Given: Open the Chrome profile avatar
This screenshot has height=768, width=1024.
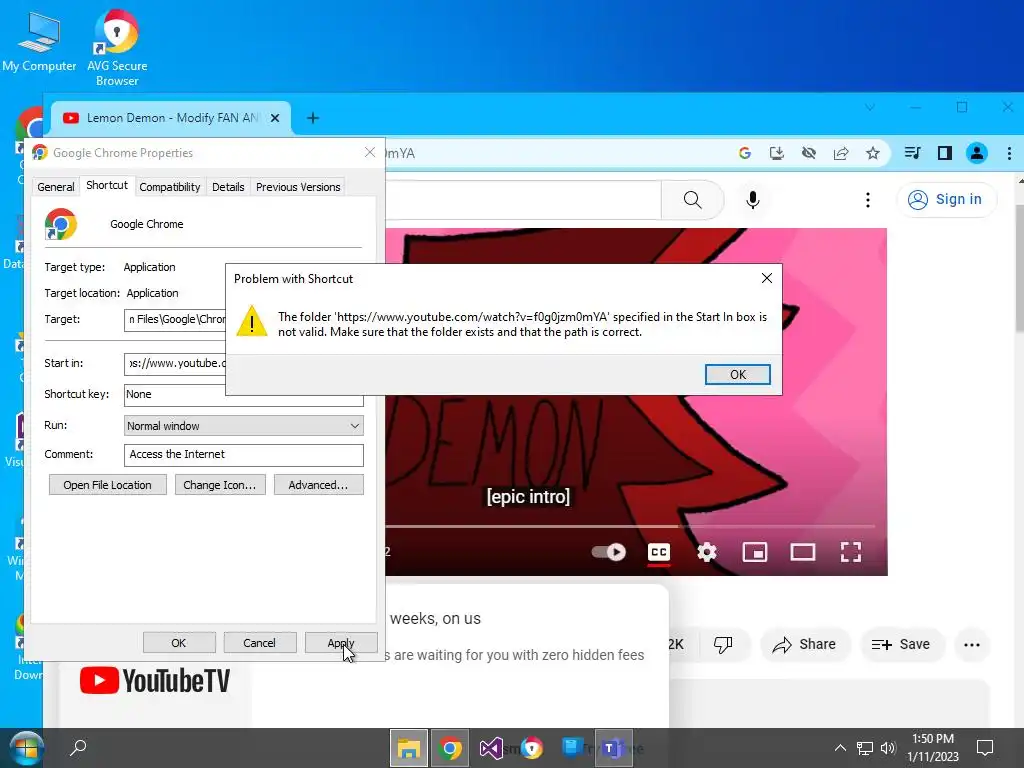Looking at the screenshot, I should (977, 153).
